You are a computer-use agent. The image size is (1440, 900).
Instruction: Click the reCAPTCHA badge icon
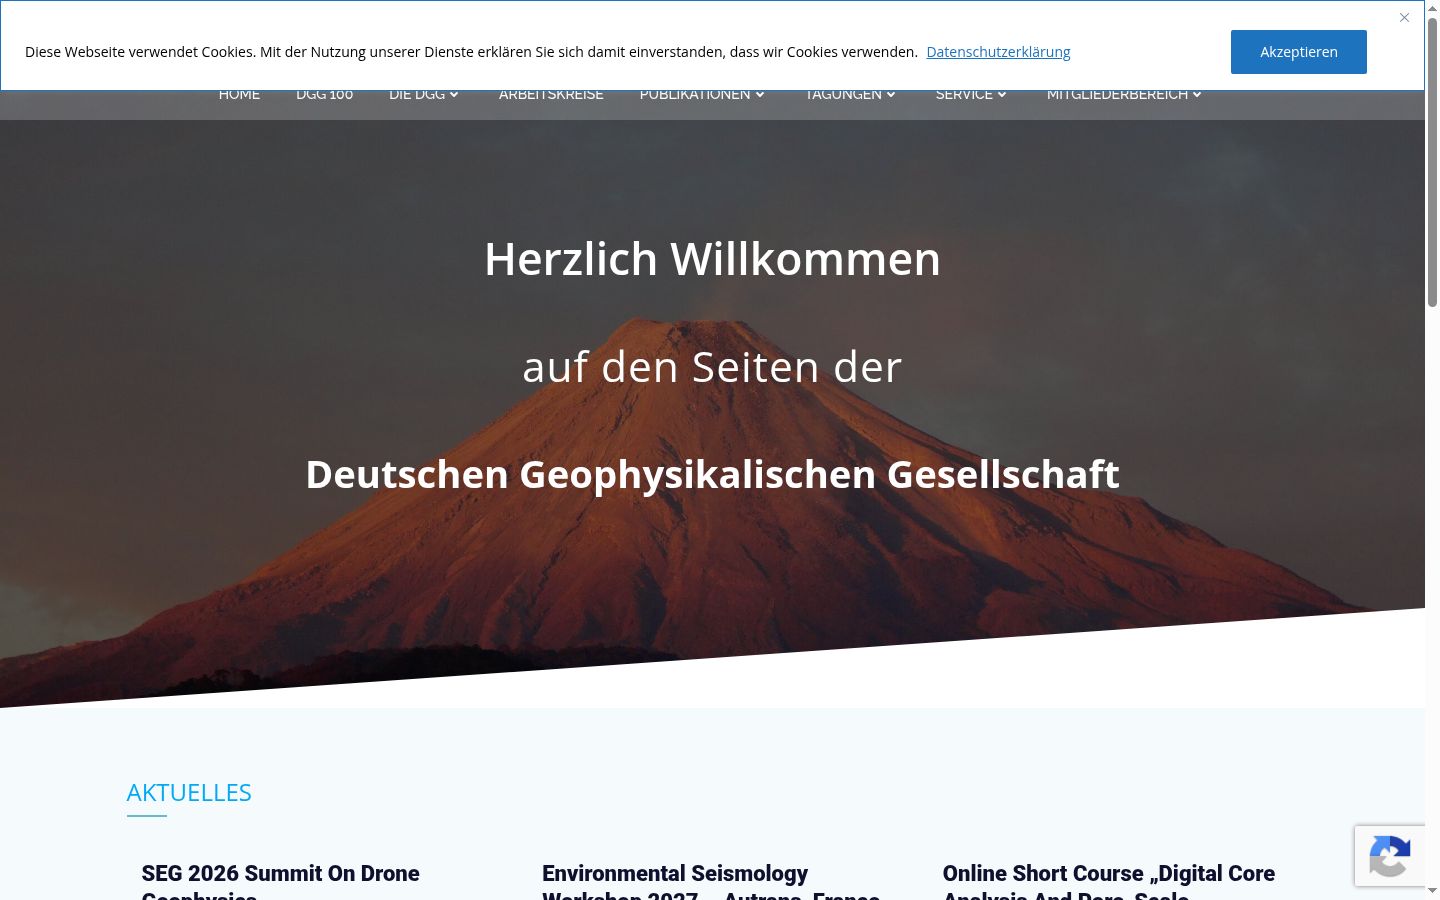[1390, 856]
